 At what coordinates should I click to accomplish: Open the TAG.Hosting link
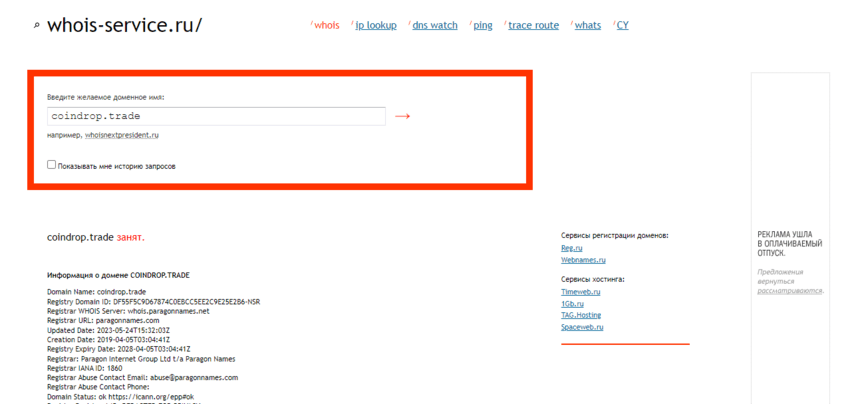(581, 315)
